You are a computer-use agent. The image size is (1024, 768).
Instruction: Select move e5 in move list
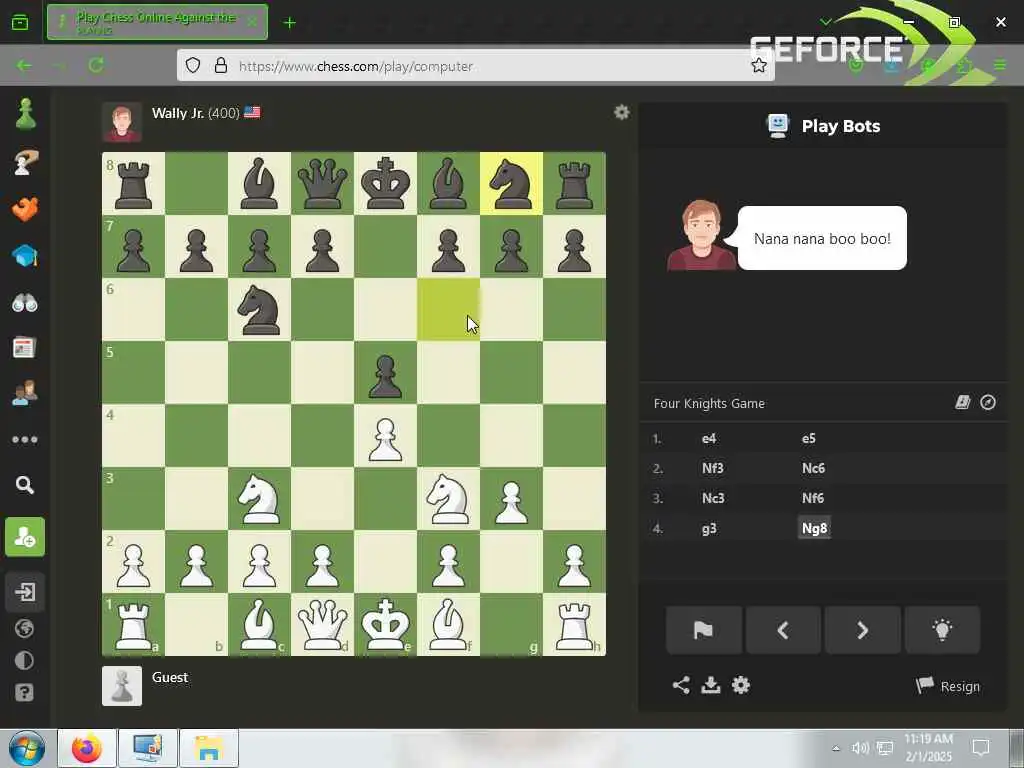point(808,438)
